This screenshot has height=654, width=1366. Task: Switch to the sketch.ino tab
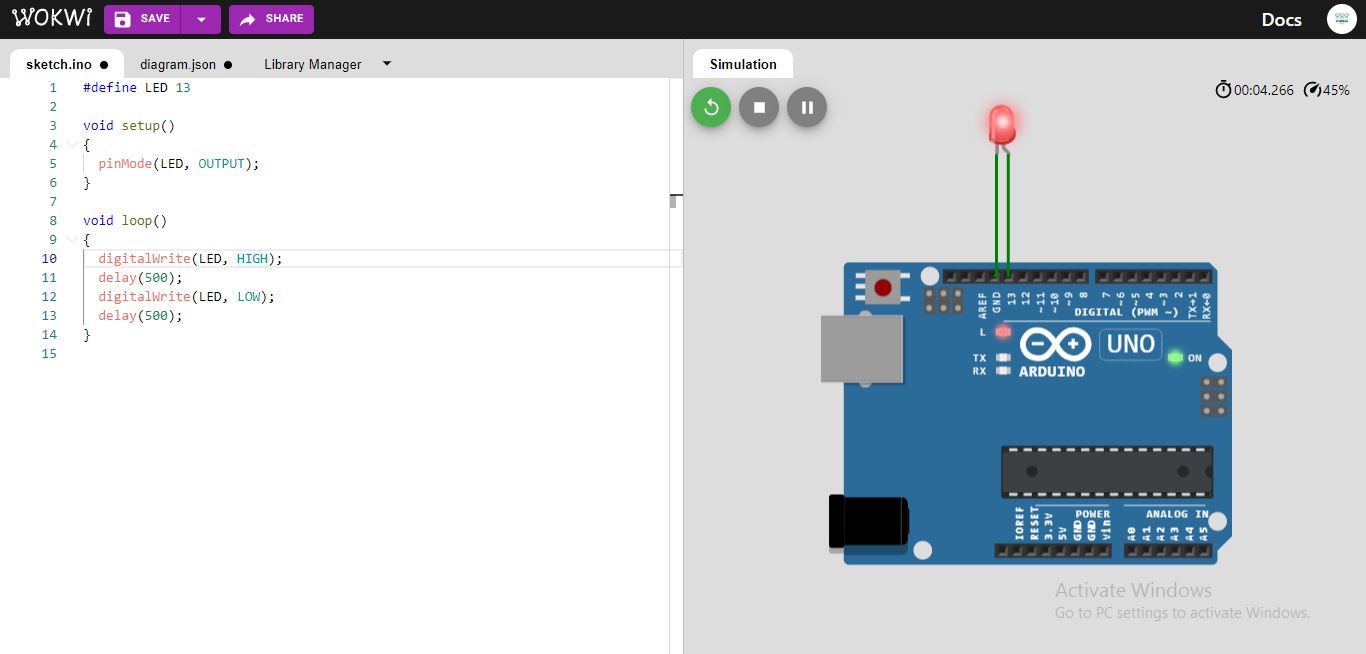tap(67, 64)
